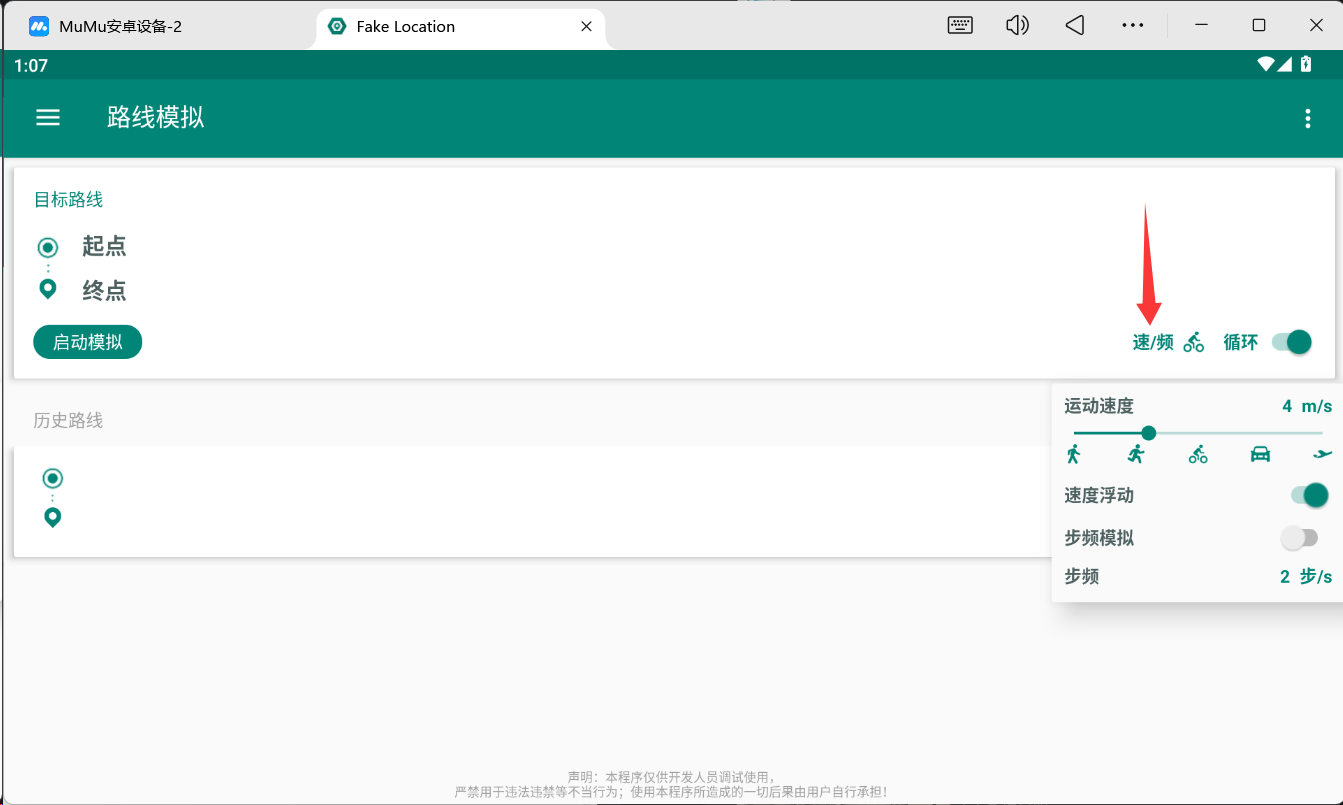Click the MuMu keyboard toolbar icon
This screenshot has height=805, width=1343.
coord(960,26)
